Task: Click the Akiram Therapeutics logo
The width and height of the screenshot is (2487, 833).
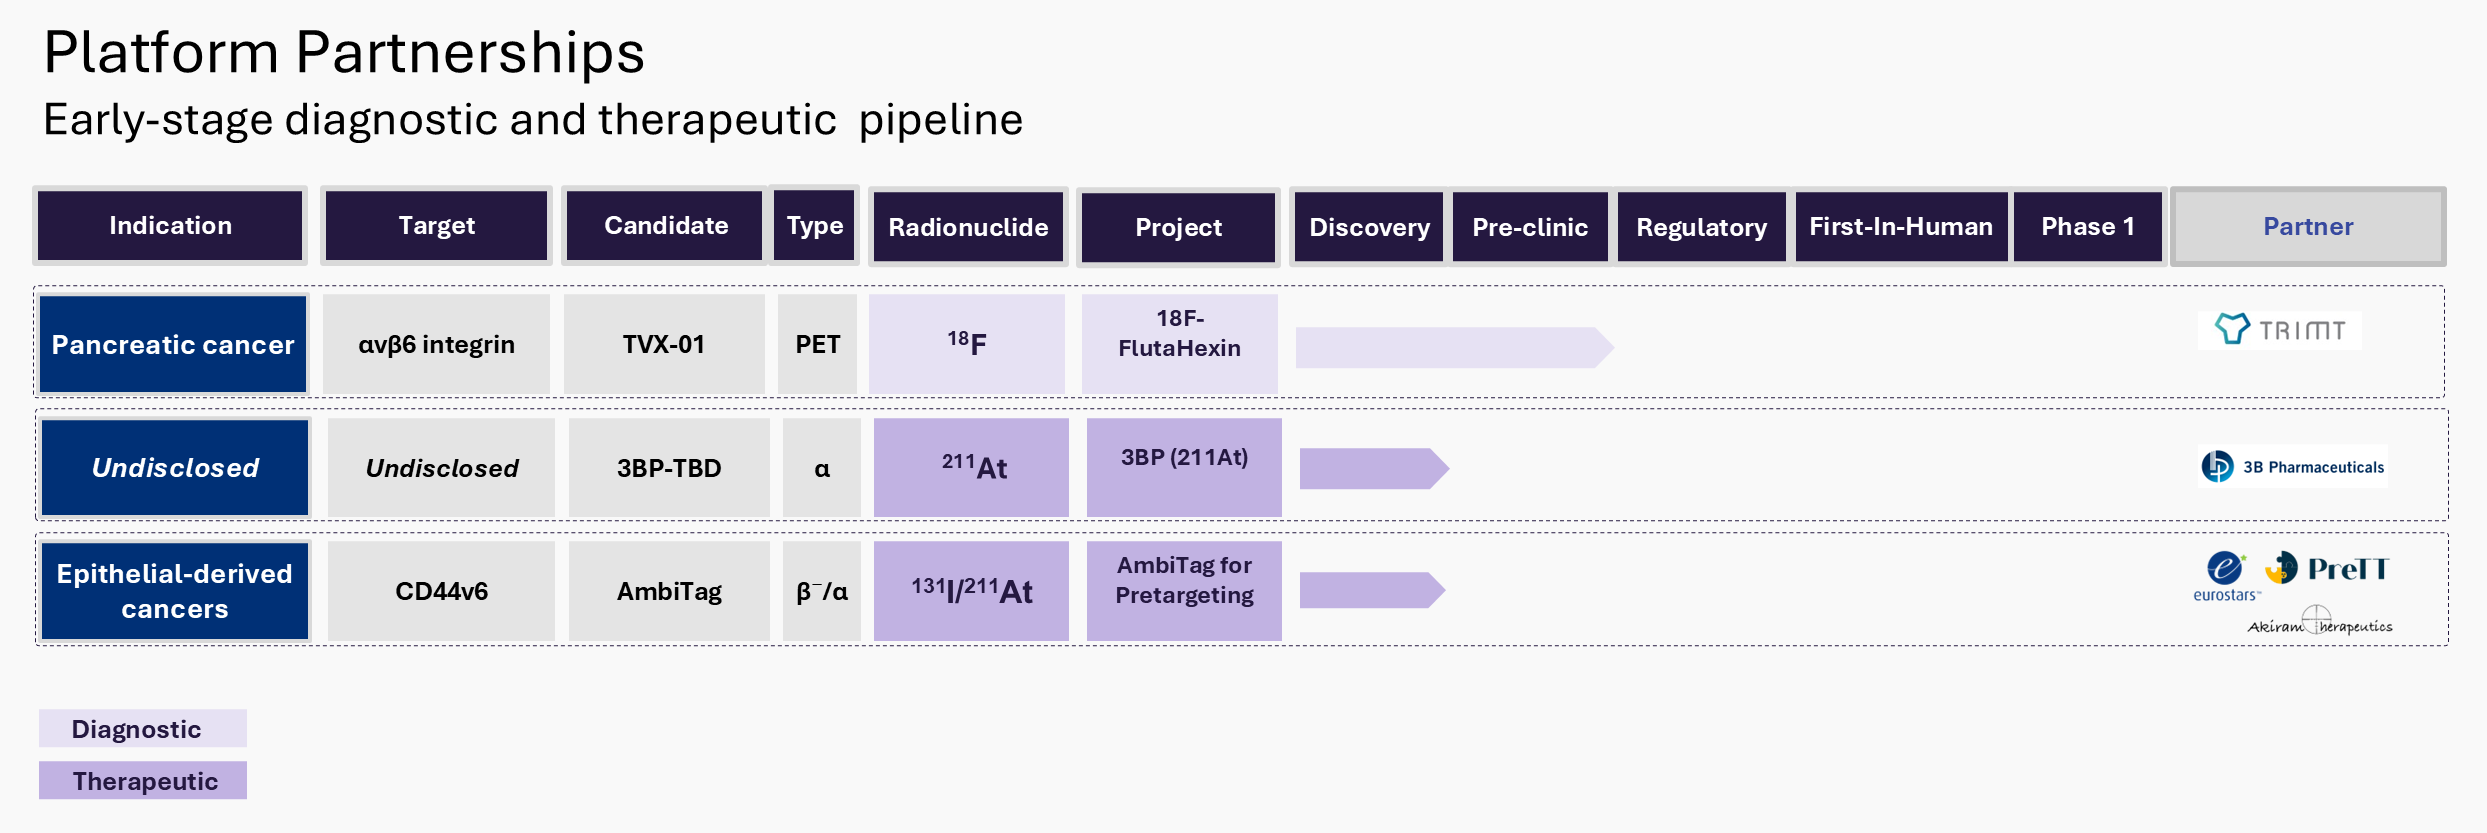Action: pyautogui.click(x=2320, y=623)
